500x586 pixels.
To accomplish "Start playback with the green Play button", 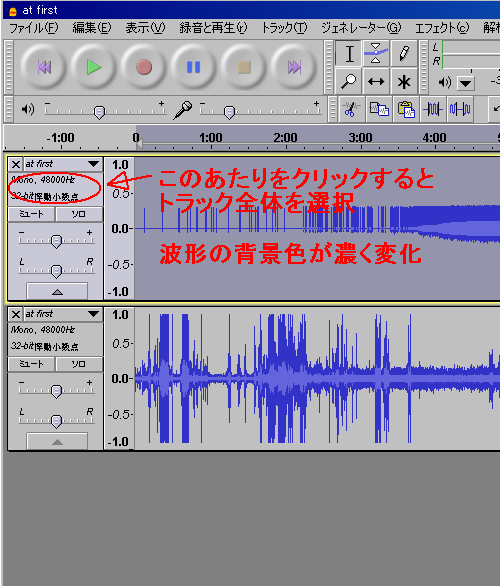I will tap(94, 67).
